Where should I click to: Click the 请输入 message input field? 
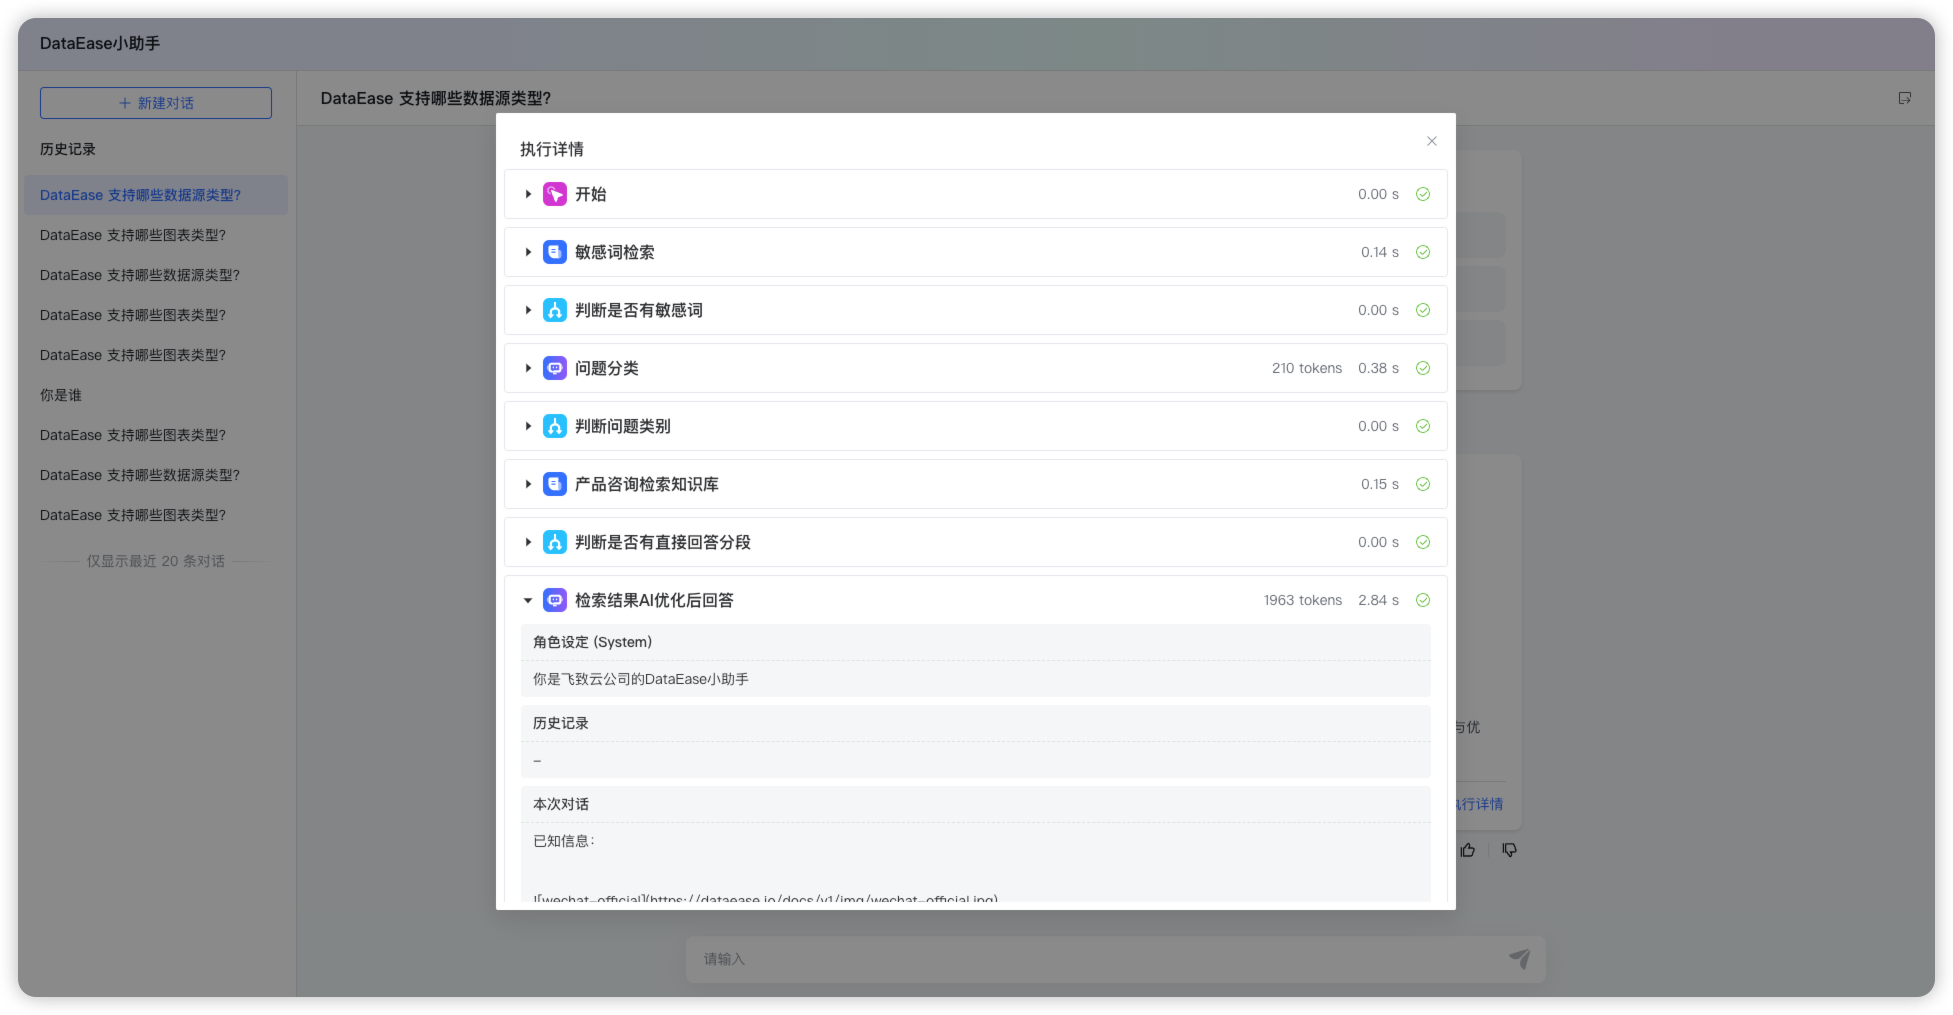coord(1000,958)
